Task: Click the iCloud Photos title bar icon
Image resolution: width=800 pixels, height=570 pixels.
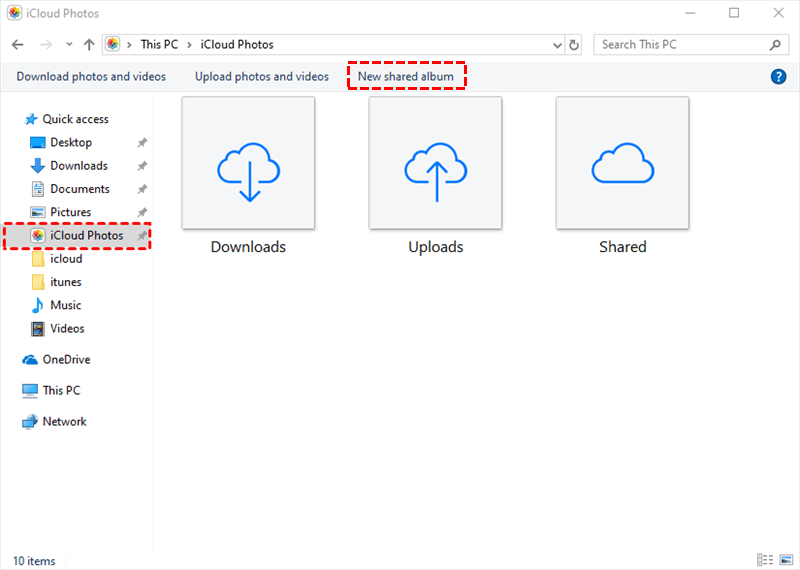Action: pyautogui.click(x=14, y=13)
